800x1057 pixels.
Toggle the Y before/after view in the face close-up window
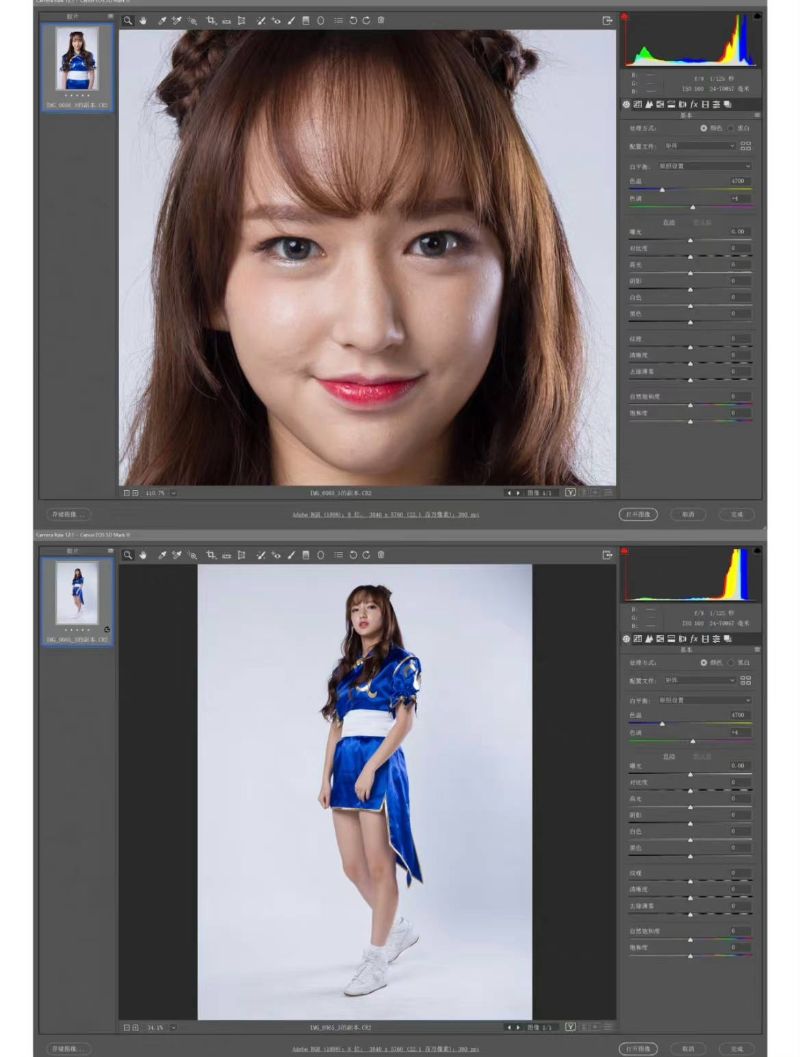pos(570,493)
